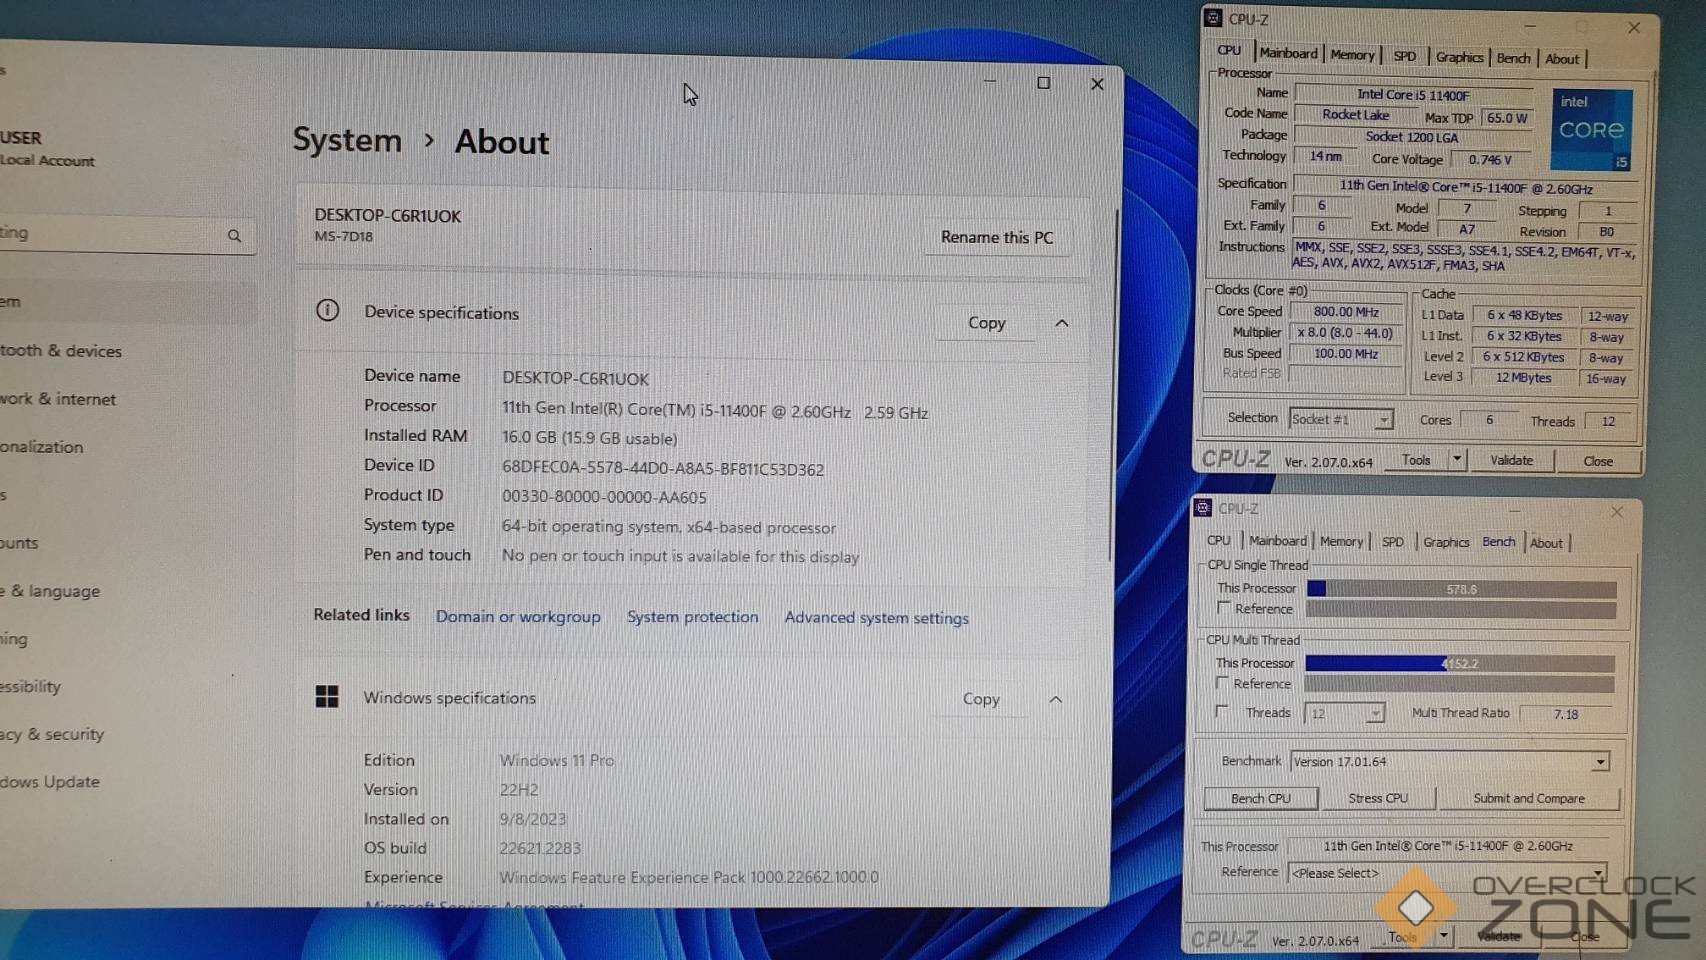Click the CPU-Z app icon in lower window title bar
The image size is (1706, 960).
pyautogui.click(x=1203, y=508)
